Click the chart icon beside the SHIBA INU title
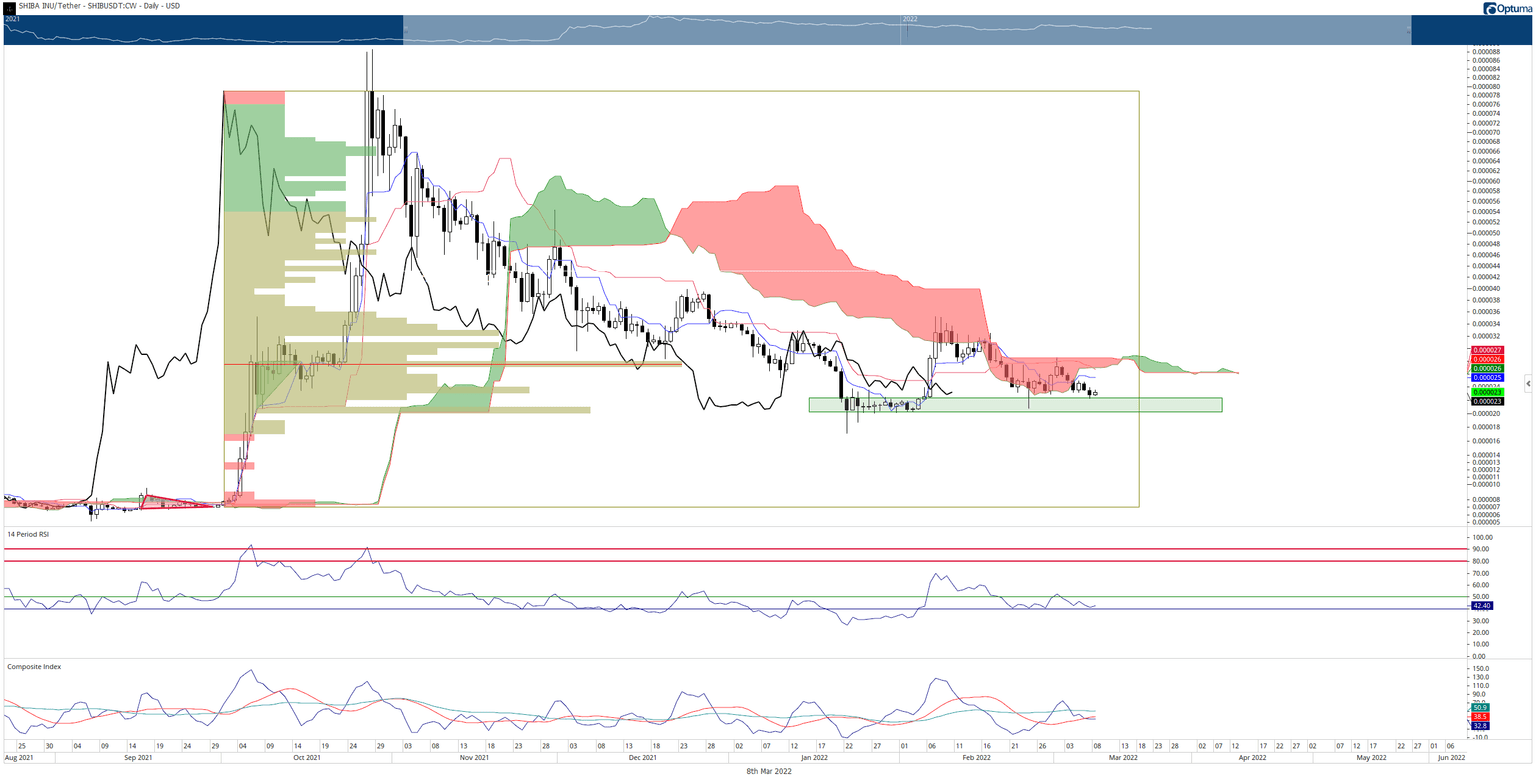 pyautogui.click(x=10, y=8)
